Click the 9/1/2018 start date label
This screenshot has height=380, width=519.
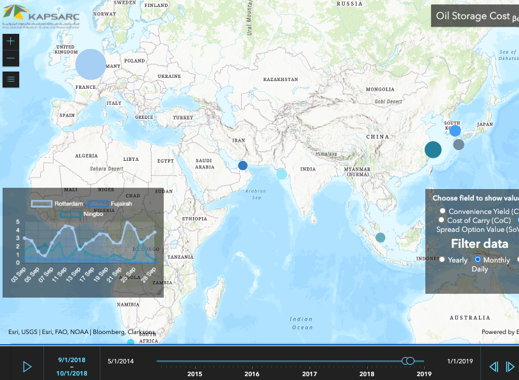pyautogui.click(x=72, y=360)
